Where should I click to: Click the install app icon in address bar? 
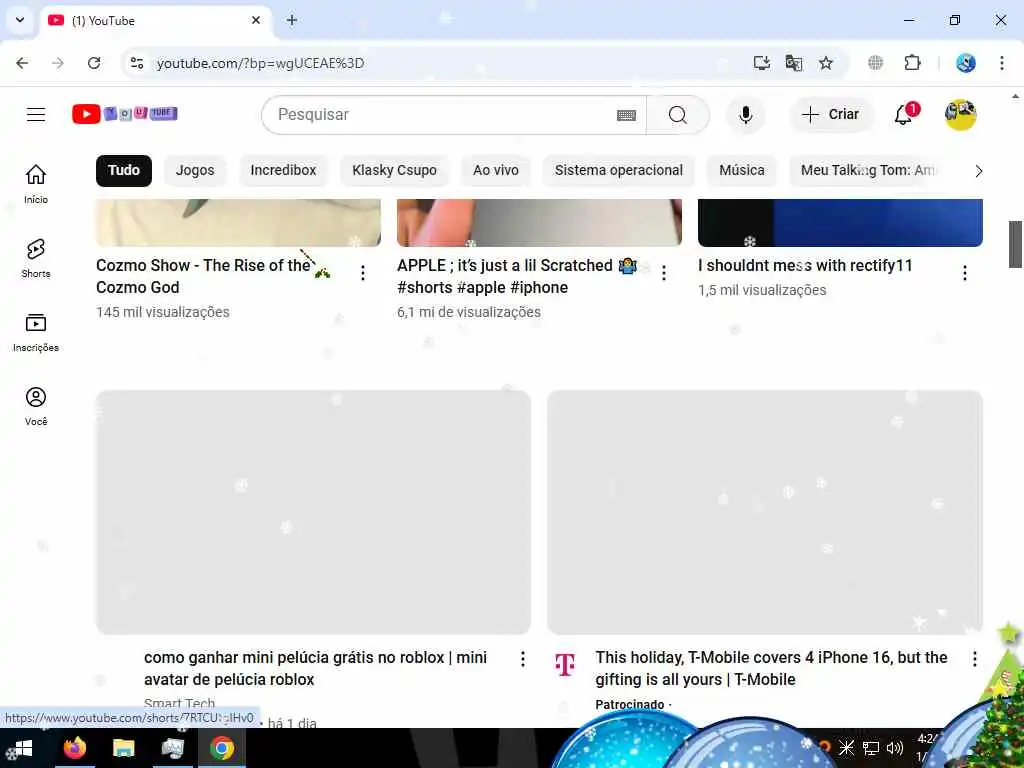761,63
